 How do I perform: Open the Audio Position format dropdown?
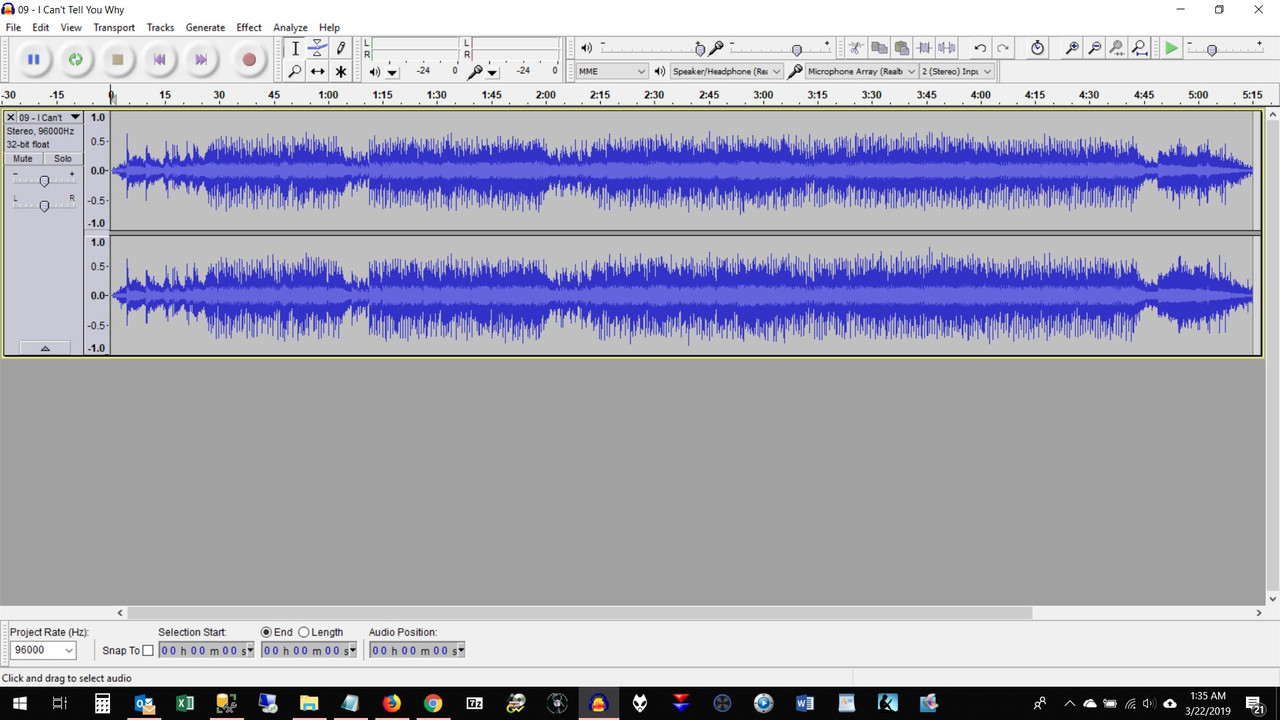click(x=460, y=650)
